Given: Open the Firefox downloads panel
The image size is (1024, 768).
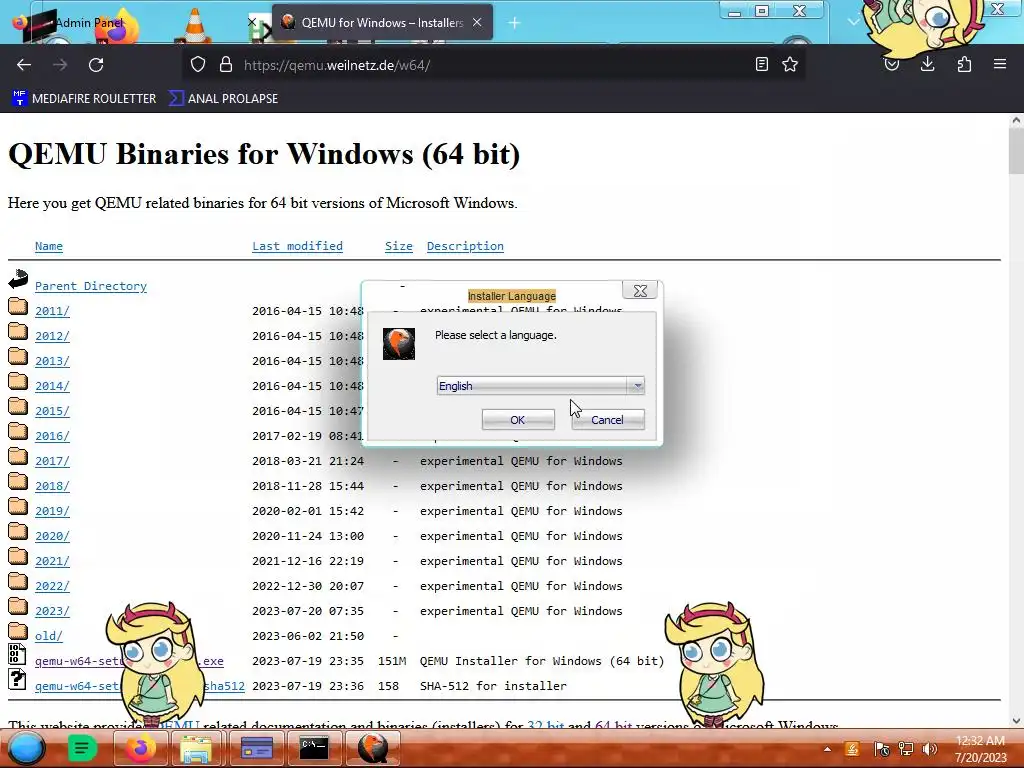Looking at the screenshot, I should 928,64.
